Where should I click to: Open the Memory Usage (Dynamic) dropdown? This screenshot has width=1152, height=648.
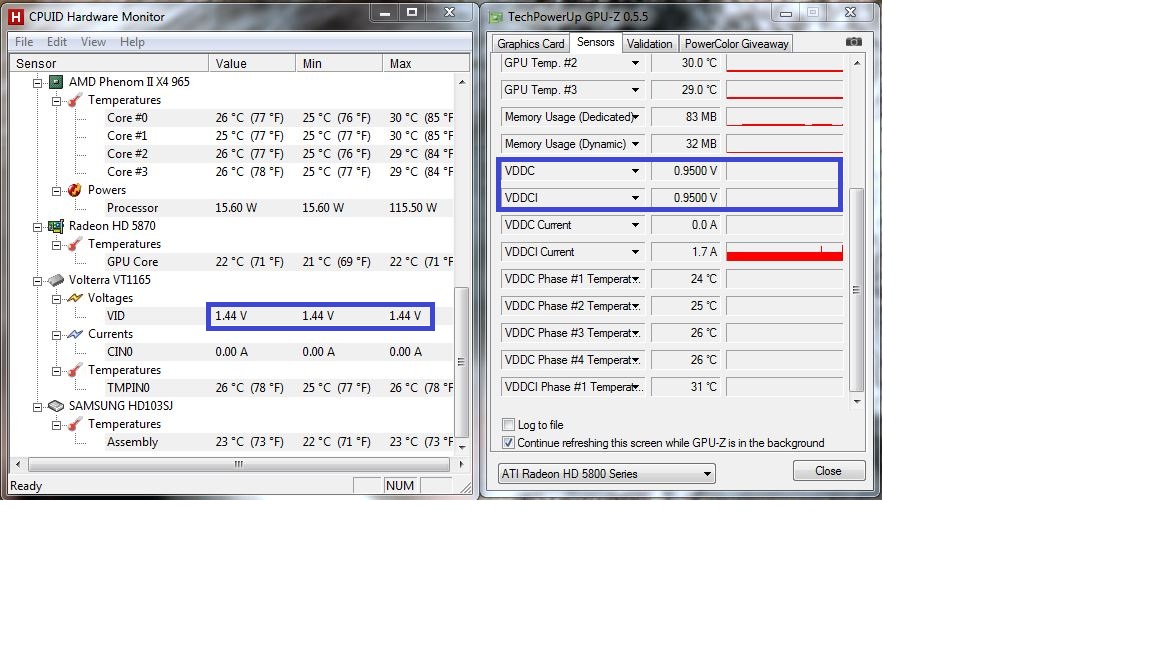(x=635, y=144)
